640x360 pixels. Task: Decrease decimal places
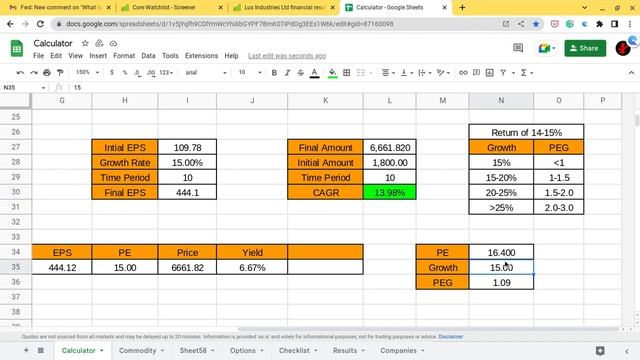click(138, 73)
